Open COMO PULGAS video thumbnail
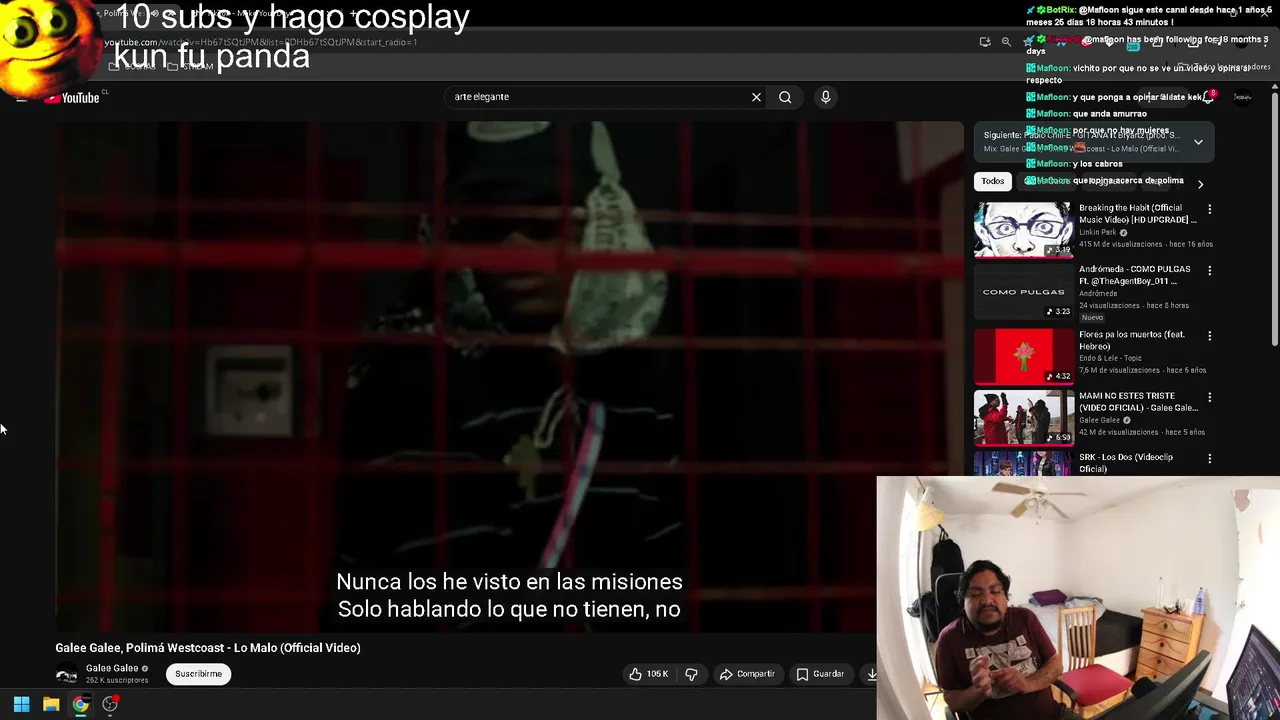 click(1023, 292)
